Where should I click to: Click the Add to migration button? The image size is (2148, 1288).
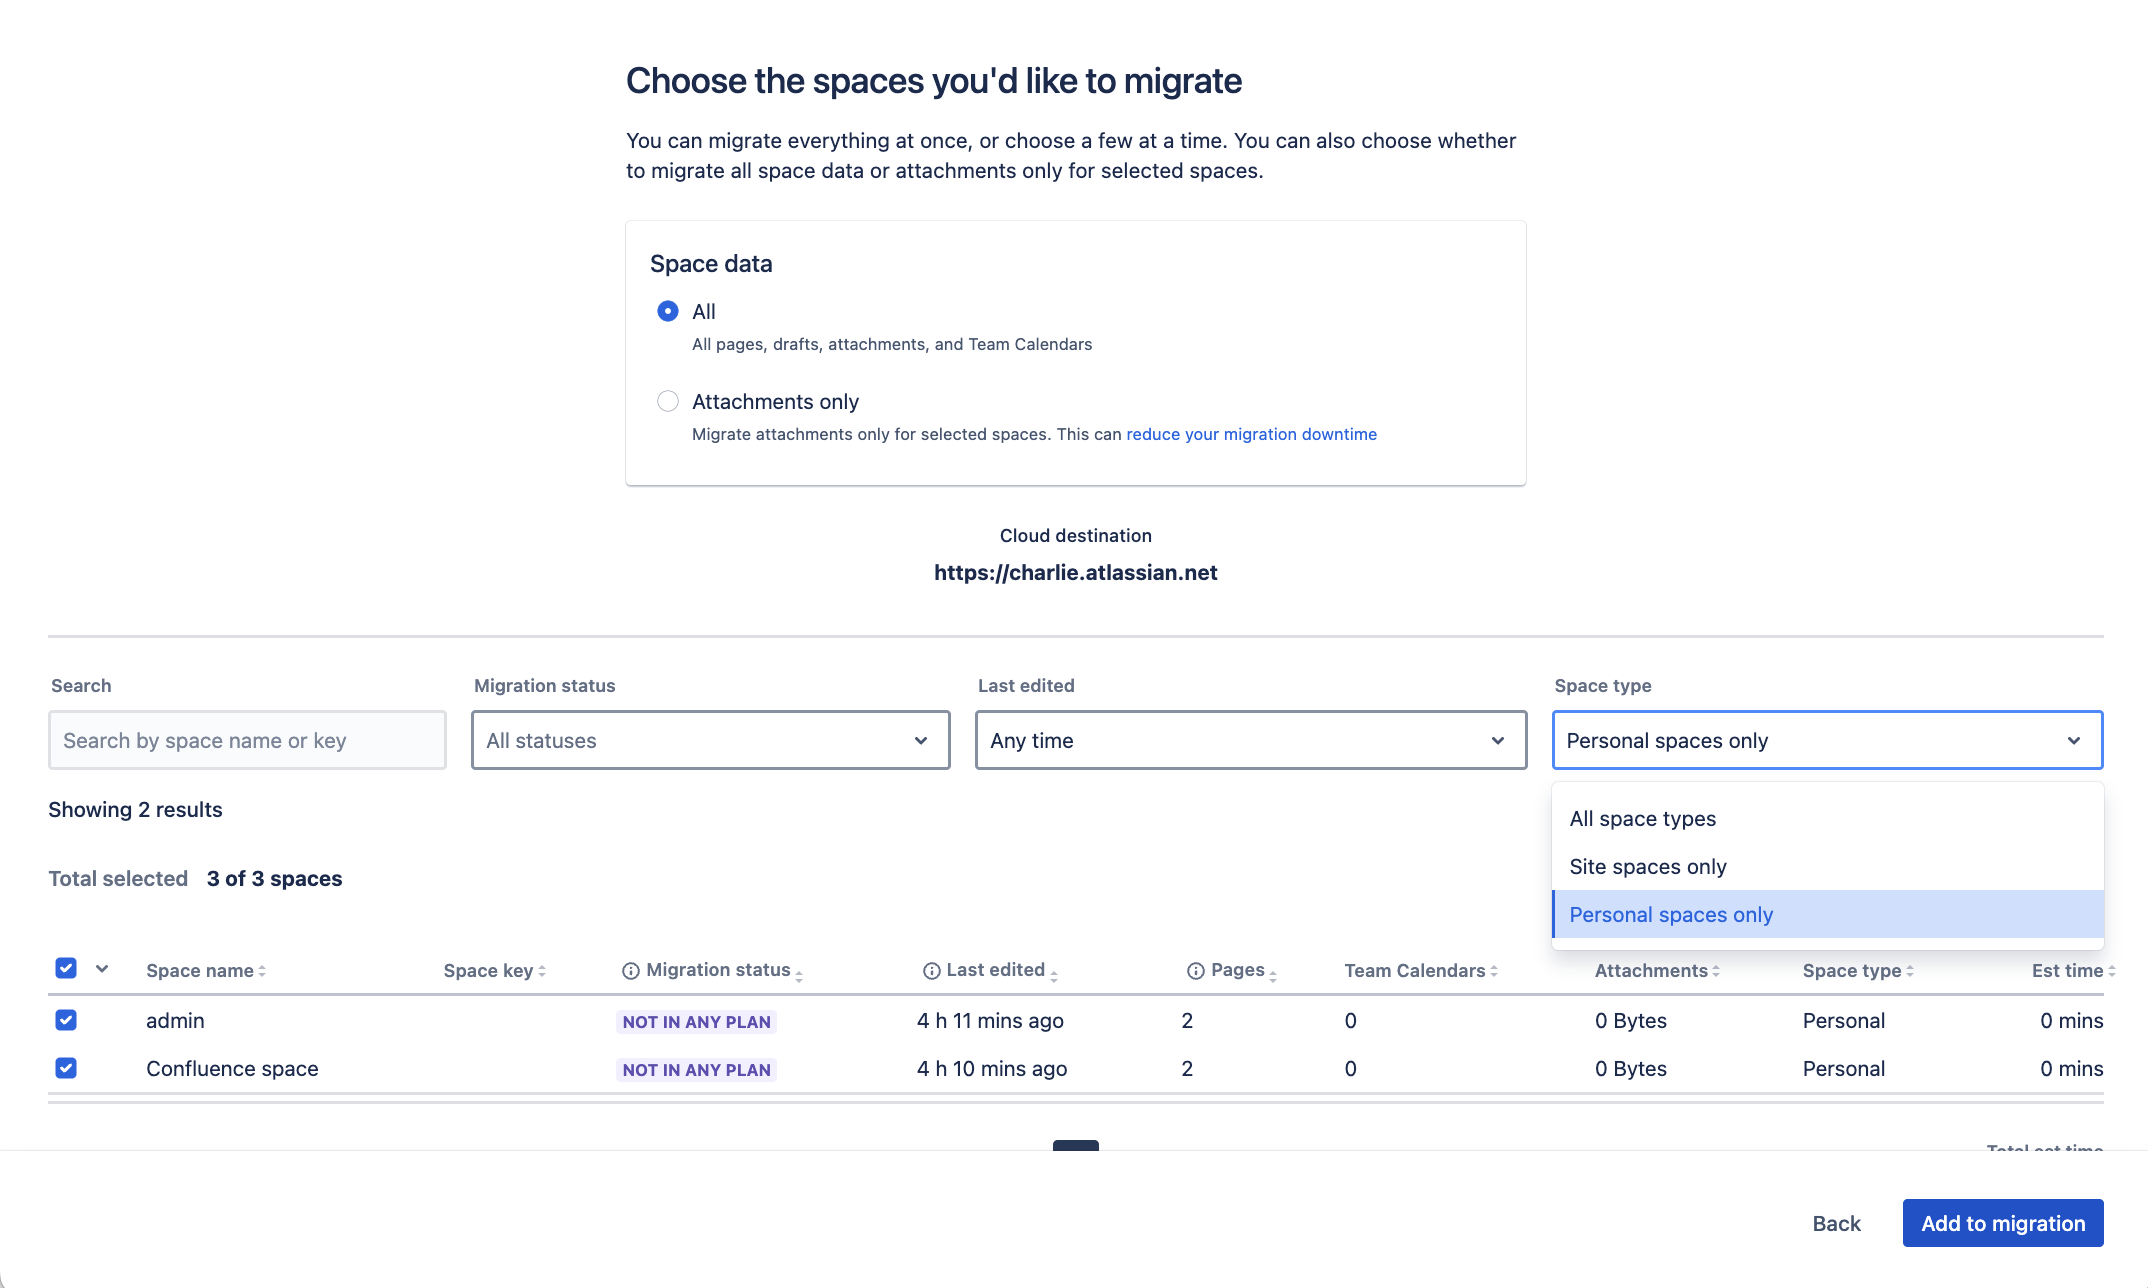coord(2002,1222)
